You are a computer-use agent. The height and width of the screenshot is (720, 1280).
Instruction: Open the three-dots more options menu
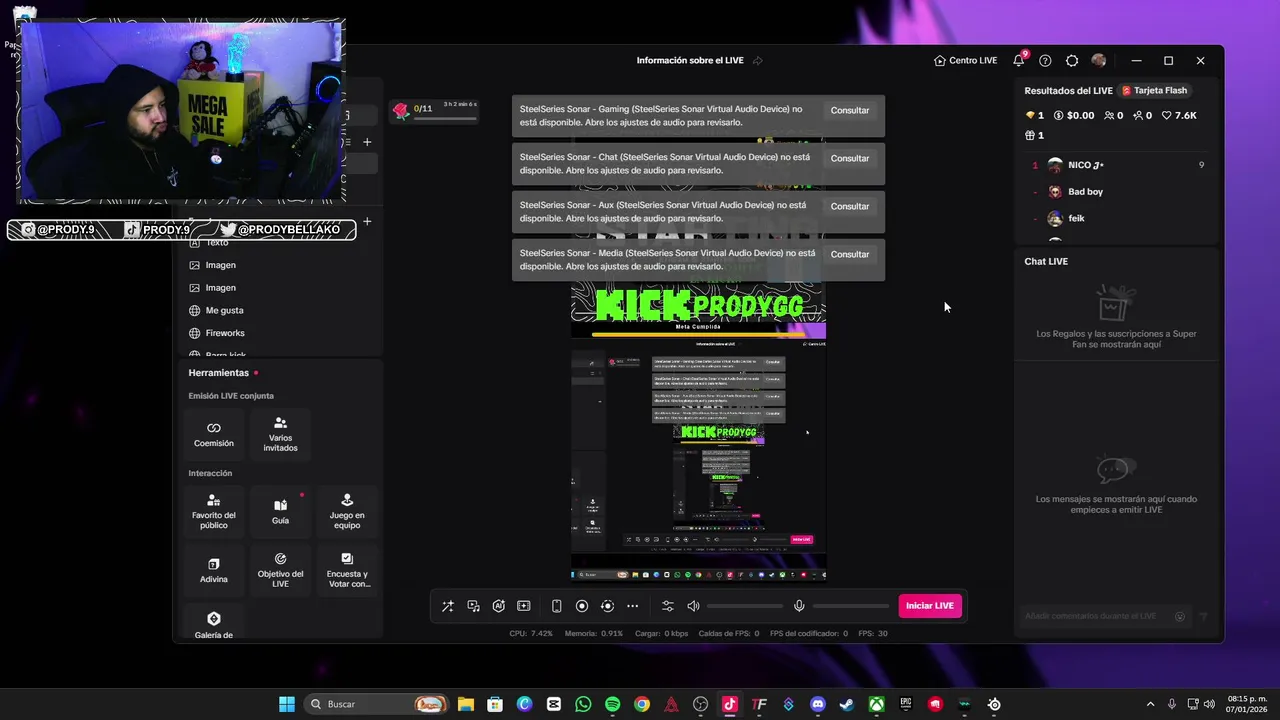pyautogui.click(x=633, y=606)
